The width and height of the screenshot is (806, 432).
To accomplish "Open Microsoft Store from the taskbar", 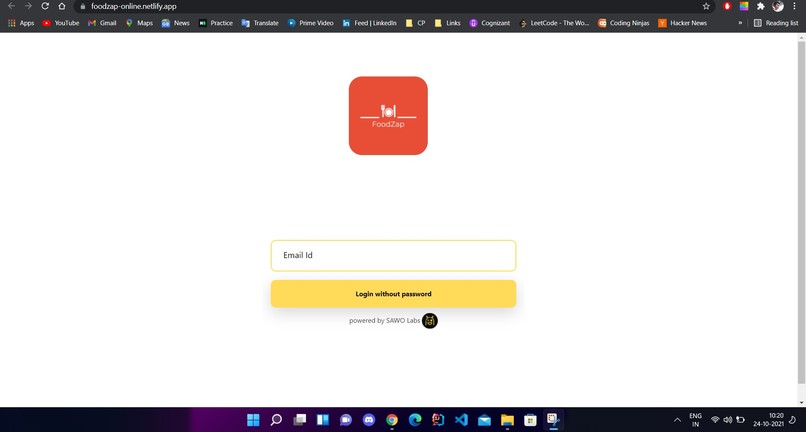I will 530,420.
